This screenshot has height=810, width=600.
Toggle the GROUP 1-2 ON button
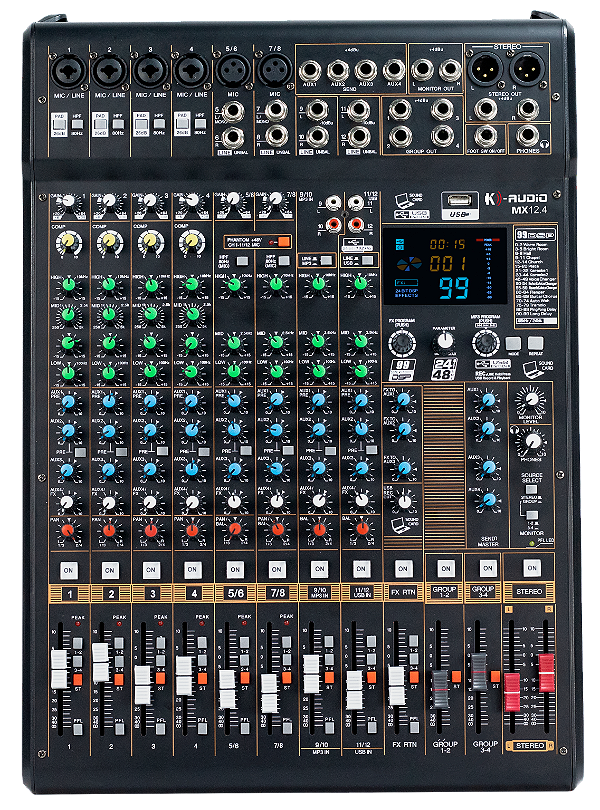pyautogui.click(x=445, y=568)
